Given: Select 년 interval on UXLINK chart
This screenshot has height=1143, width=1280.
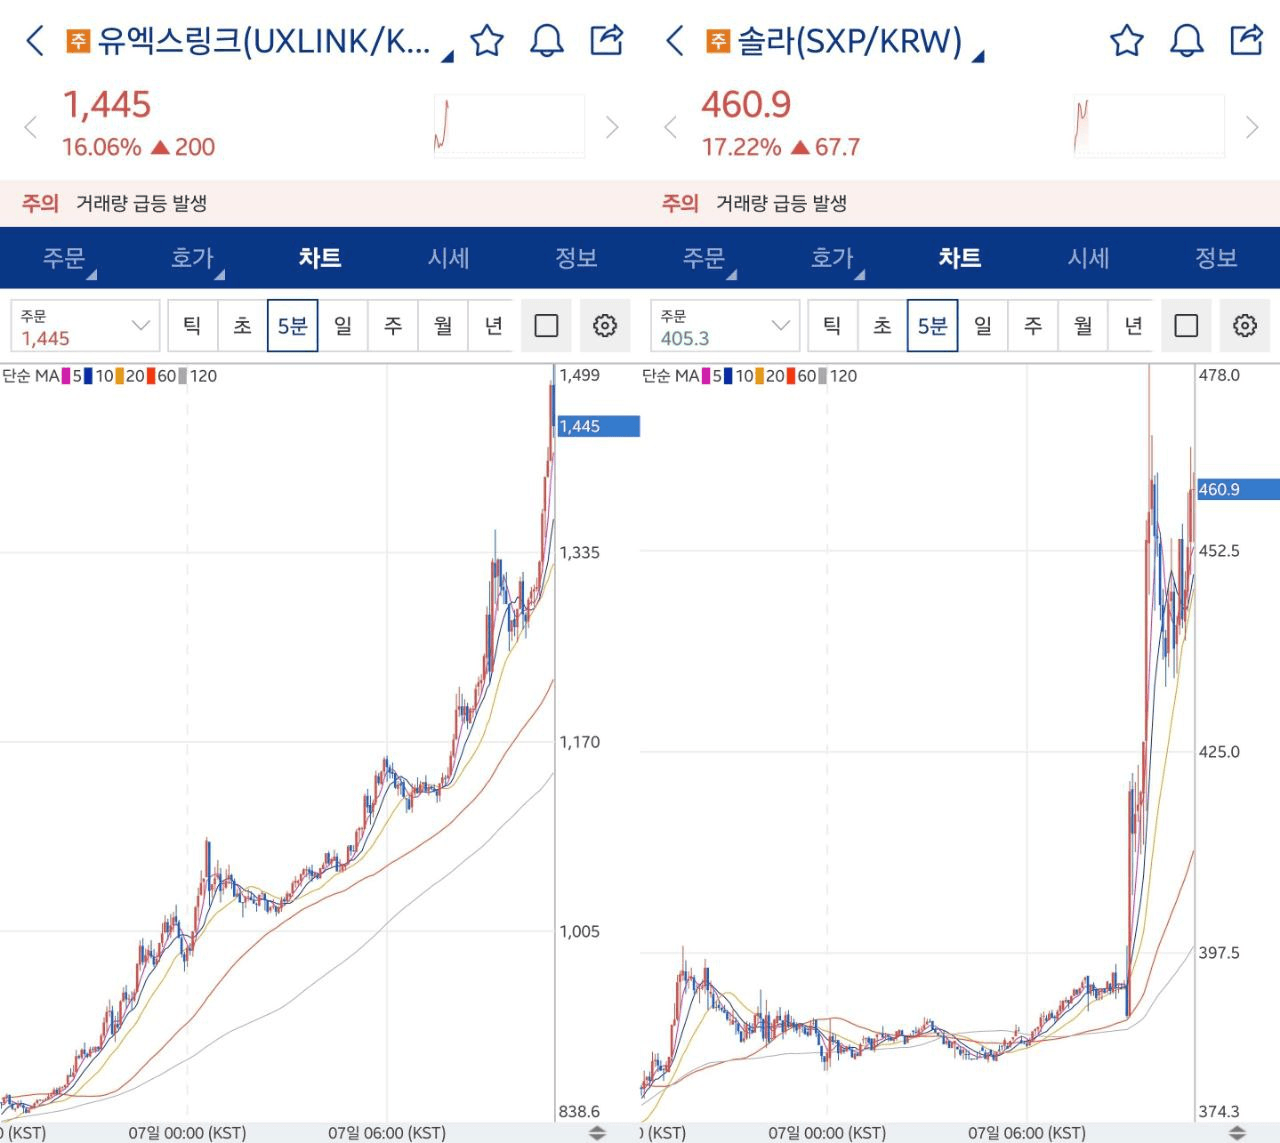Looking at the screenshot, I should click(x=493, y=326).
